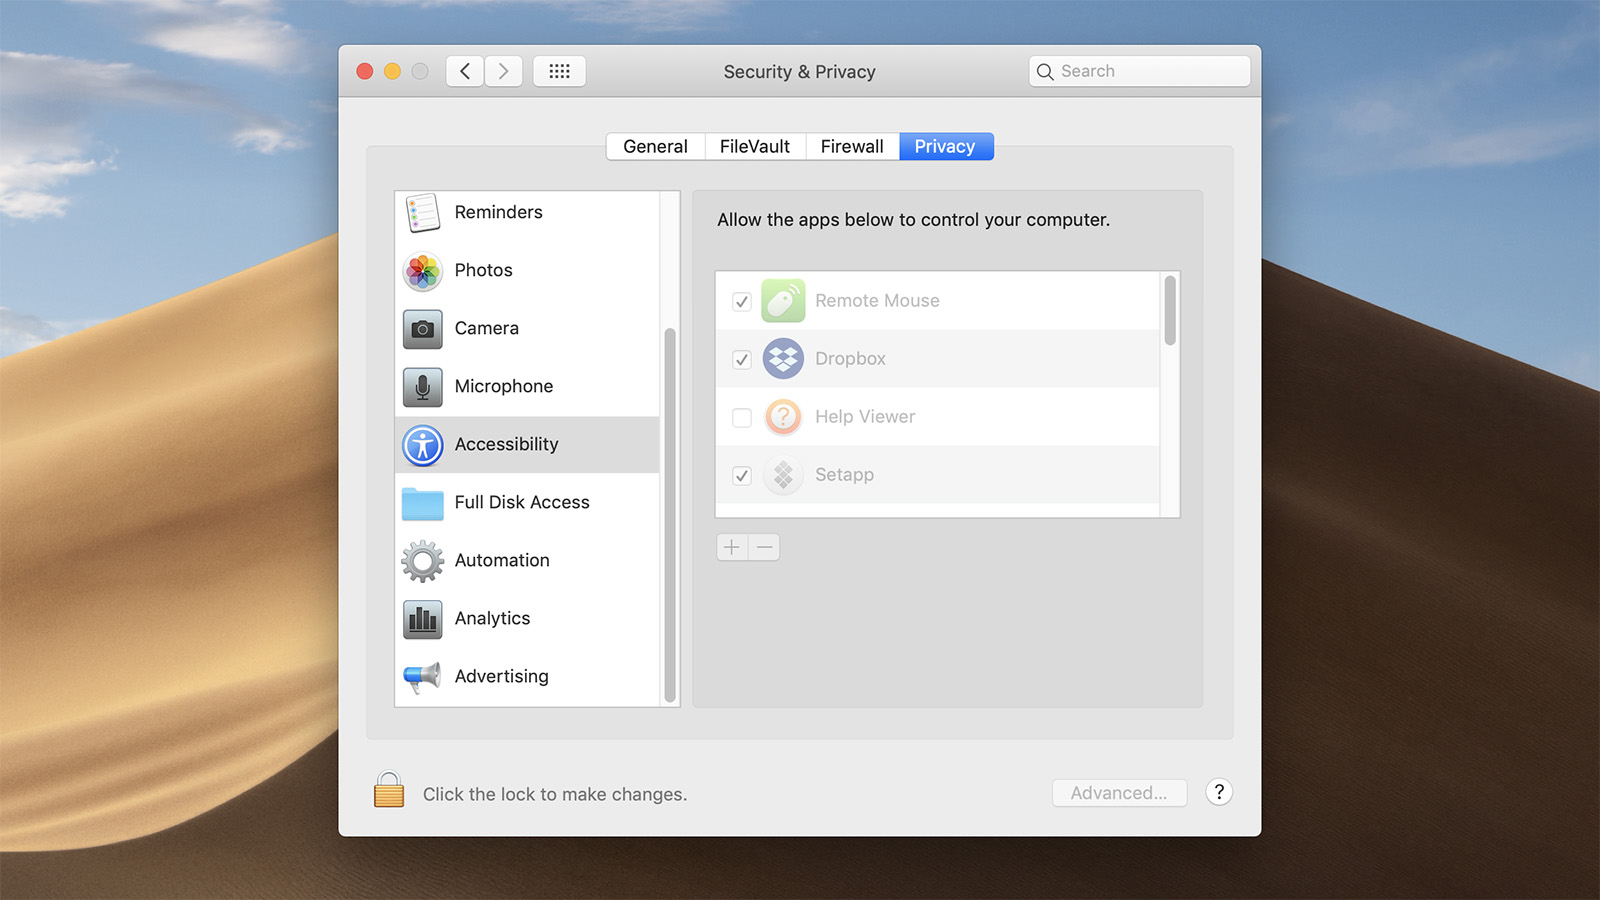Select the Reminders privacy category icon
Image resolution: width=1600 pixels, height=900 pixels.
(422, 212)
